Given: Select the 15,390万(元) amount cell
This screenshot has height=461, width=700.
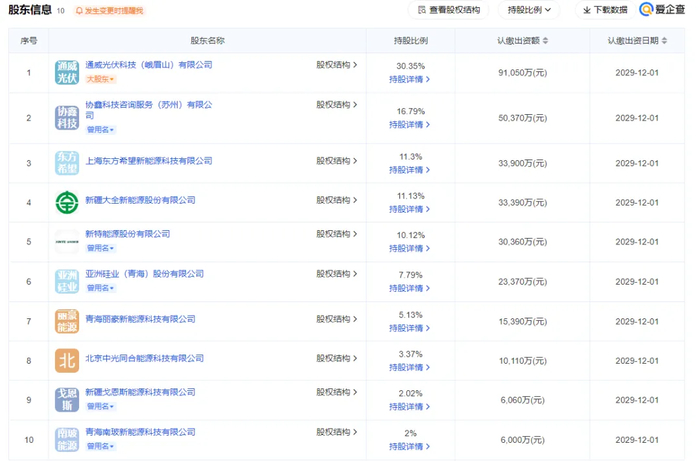Looking at the screenshot, I should tap(523, 322).
